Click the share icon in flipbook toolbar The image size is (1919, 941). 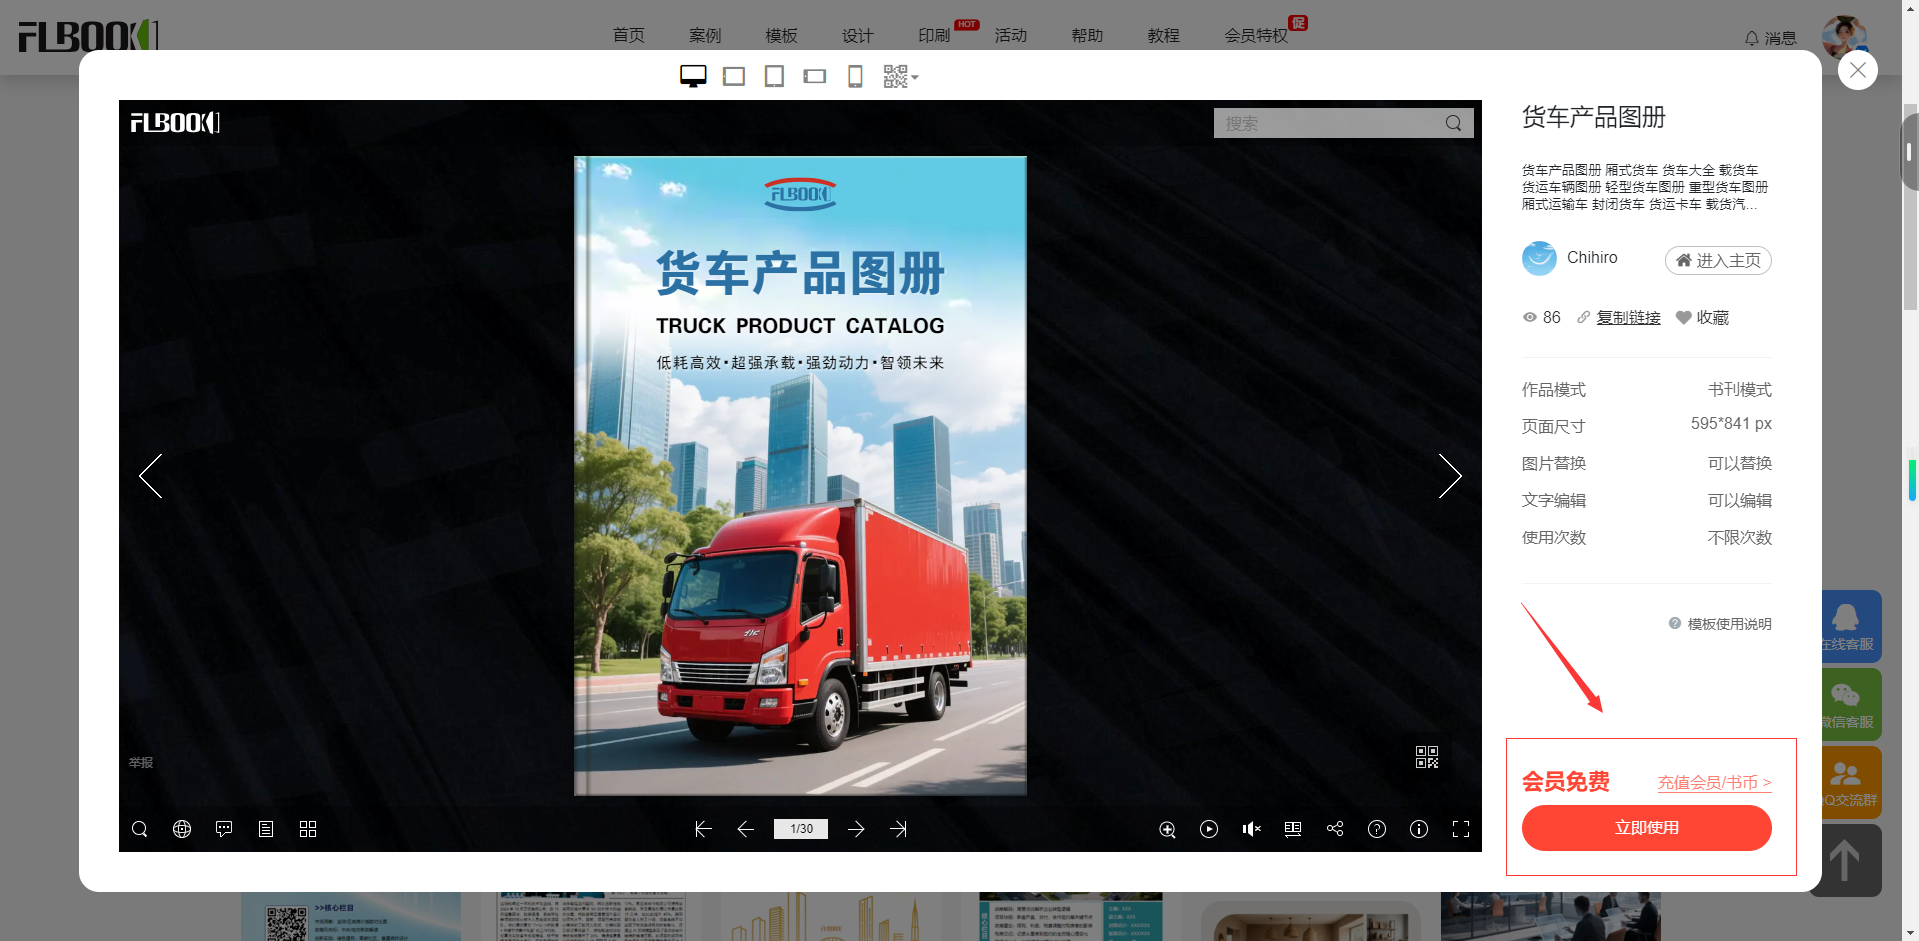click(x=1335, y=829)
